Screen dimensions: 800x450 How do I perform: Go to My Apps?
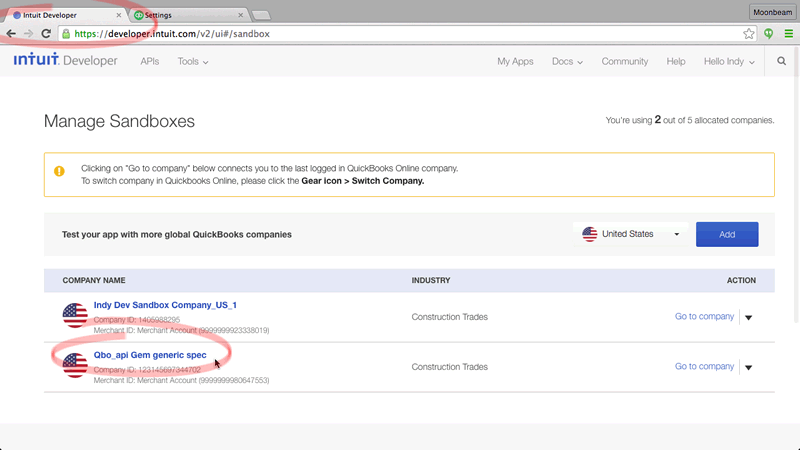(x=515, y=61)
